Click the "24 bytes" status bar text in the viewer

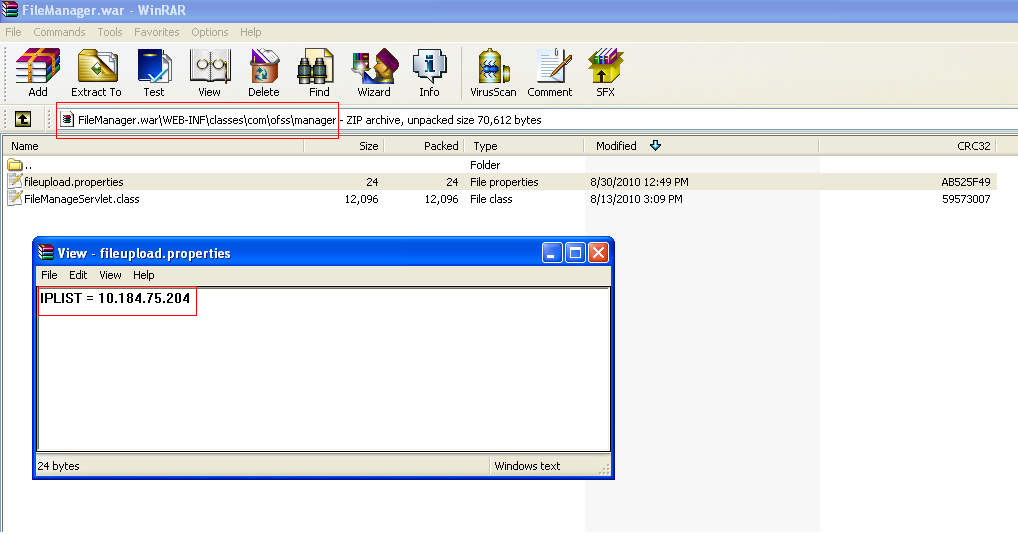[x=58, y=466]
